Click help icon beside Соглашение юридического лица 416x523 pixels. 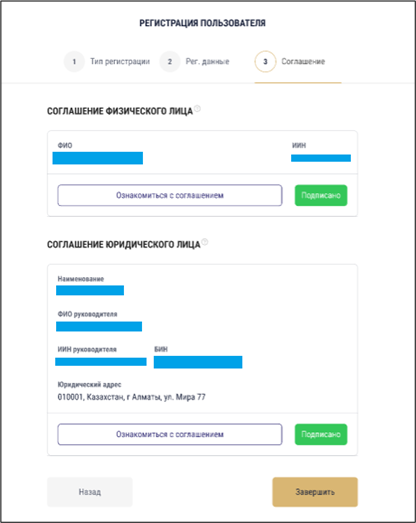205,241
